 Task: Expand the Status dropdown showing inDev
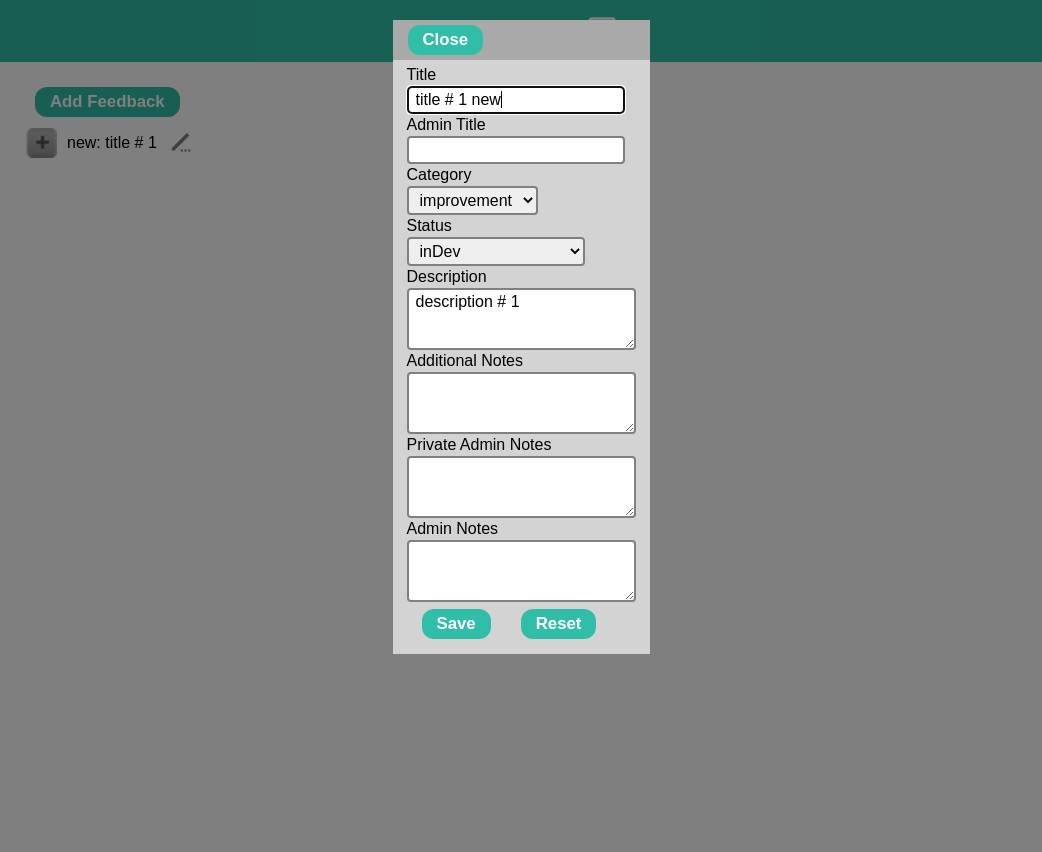tap(495, 252)
